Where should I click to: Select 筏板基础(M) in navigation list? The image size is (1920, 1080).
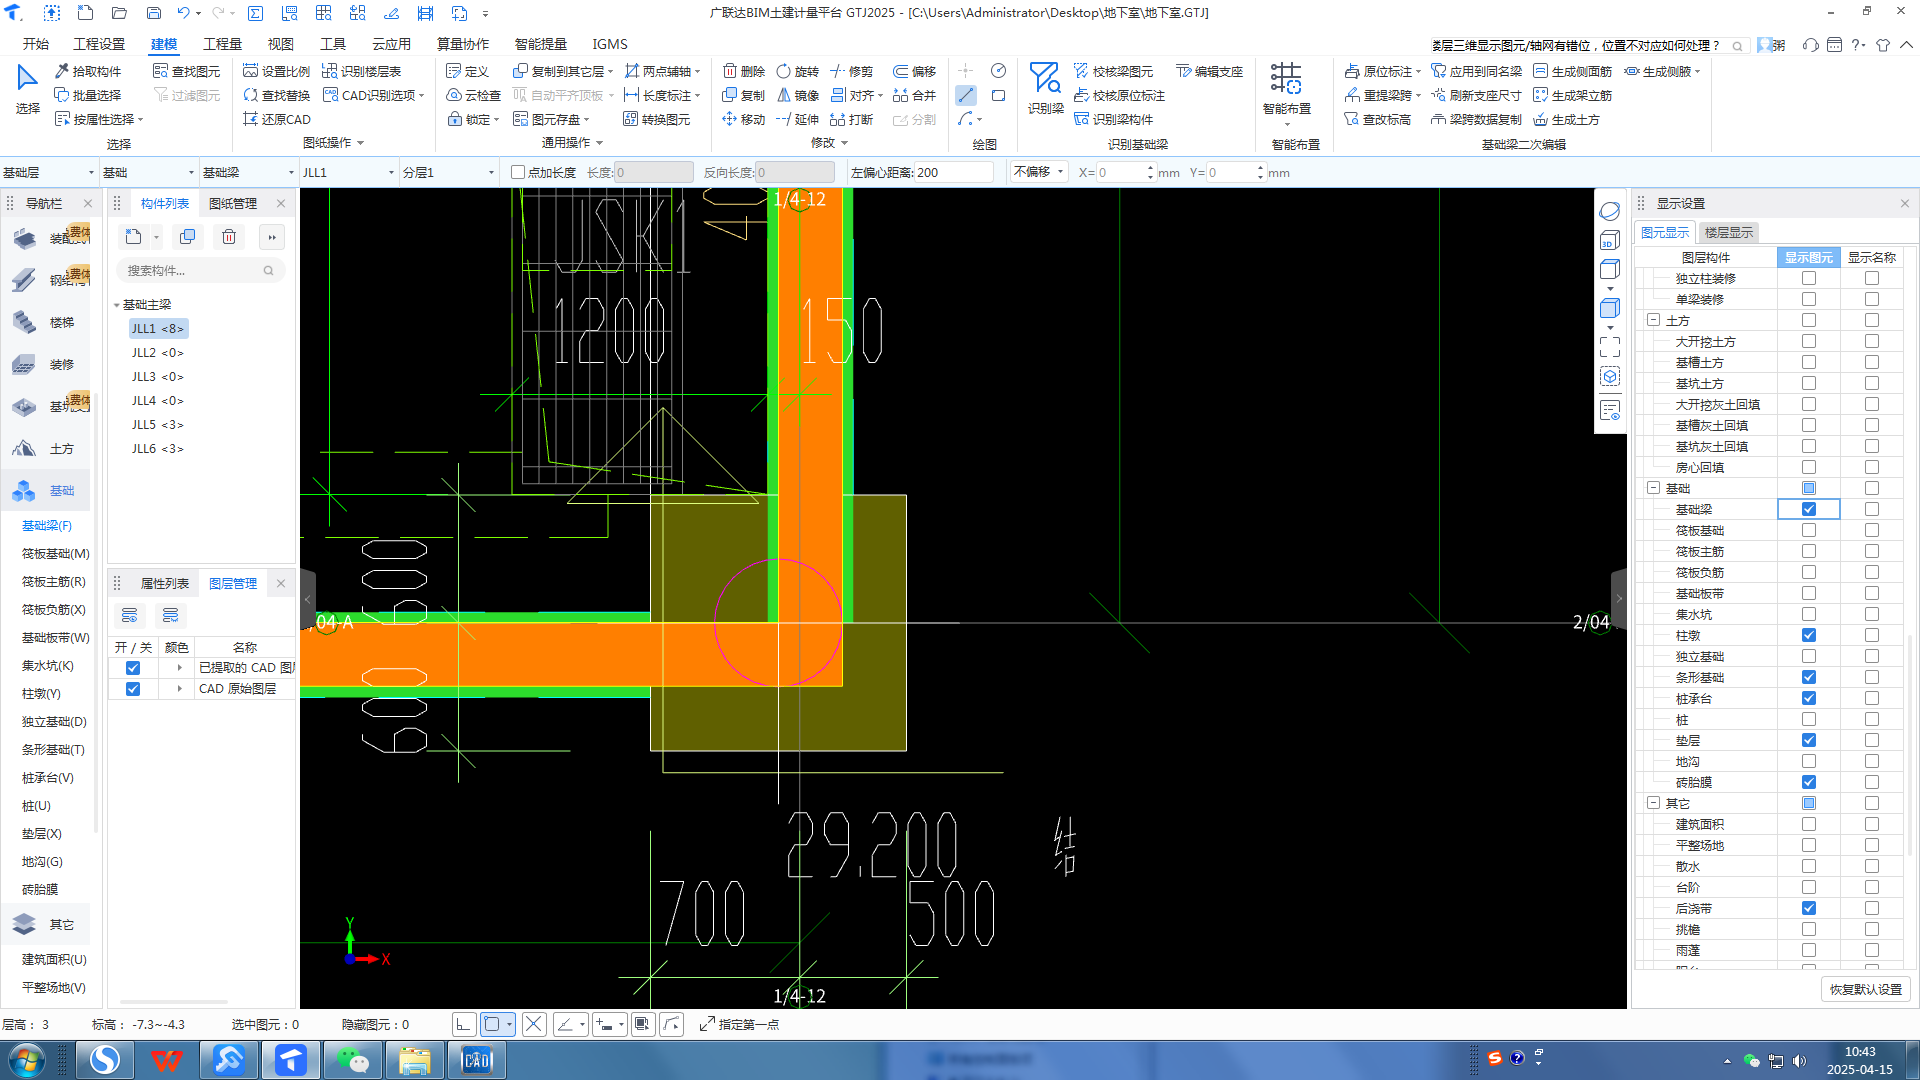pos(56,553)
